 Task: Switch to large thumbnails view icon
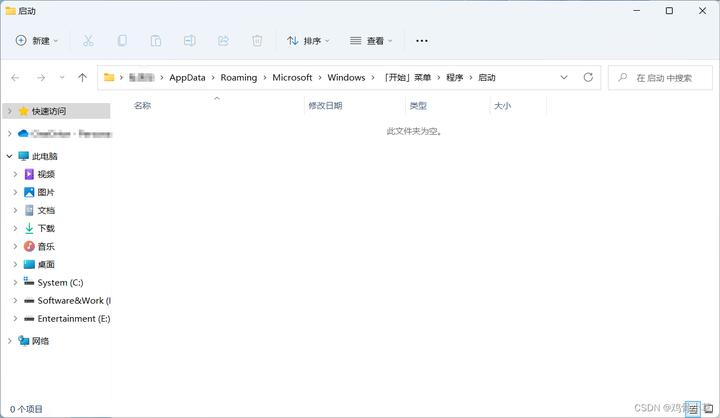(709, 408)
